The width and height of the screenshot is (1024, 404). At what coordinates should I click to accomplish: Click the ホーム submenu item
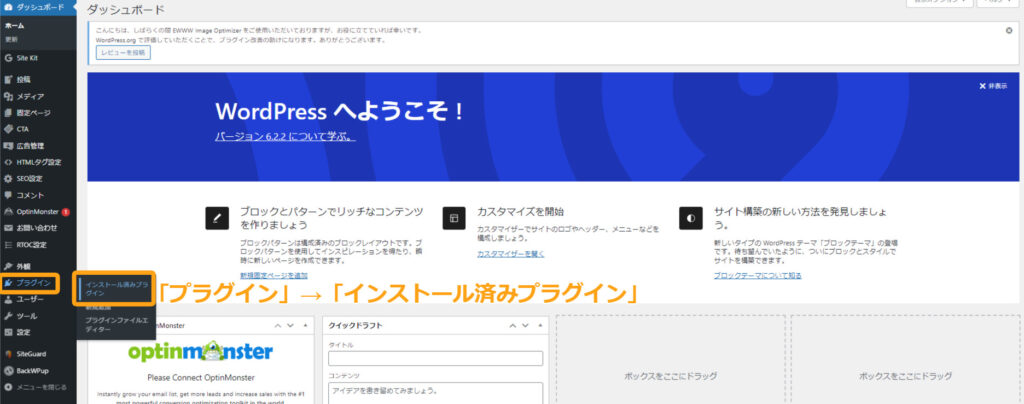(14, 26)
